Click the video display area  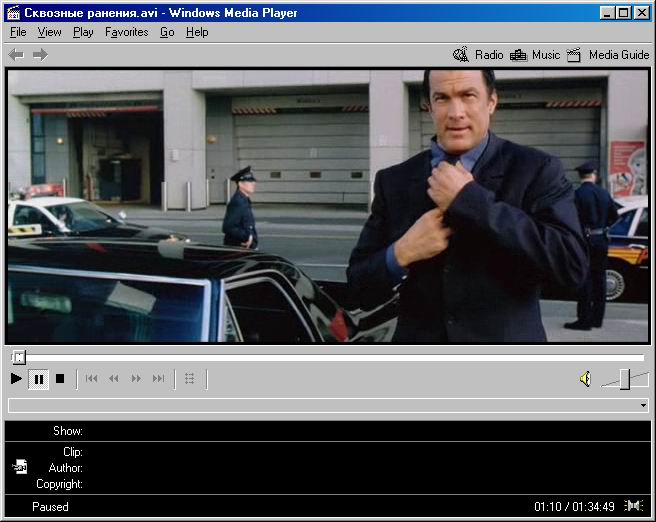pyautogui.click(x=328, y=206)
